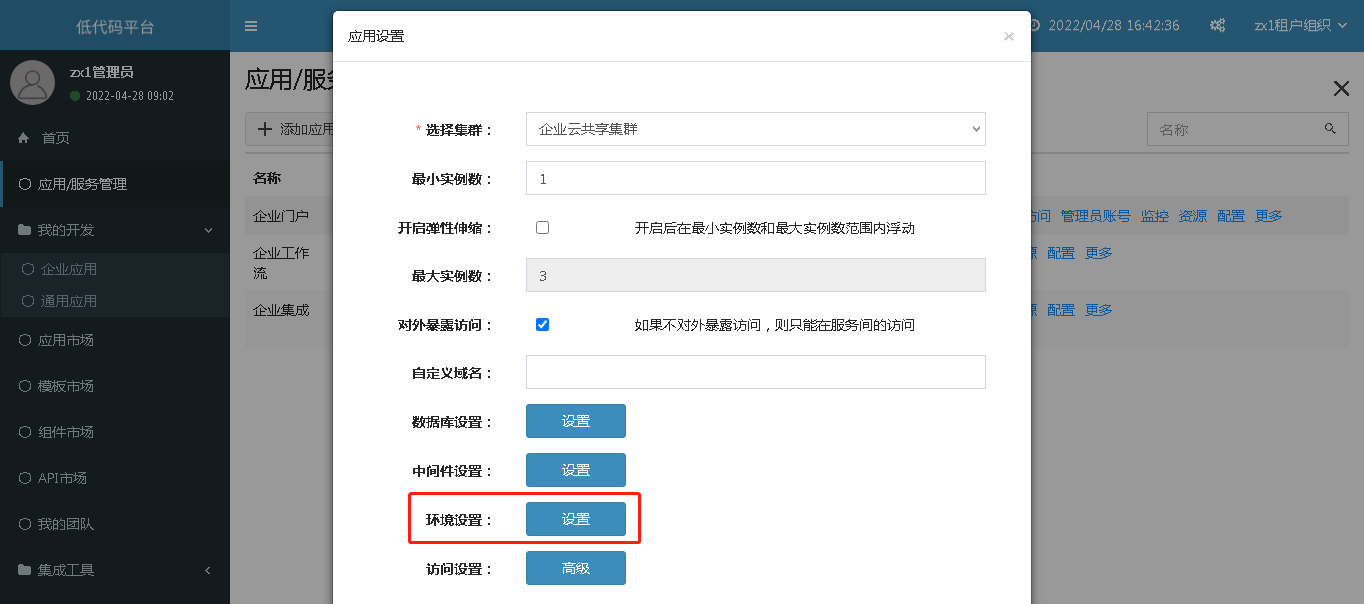
Task: Click the zx1 administrator avatar
Action: click(32, 82)
